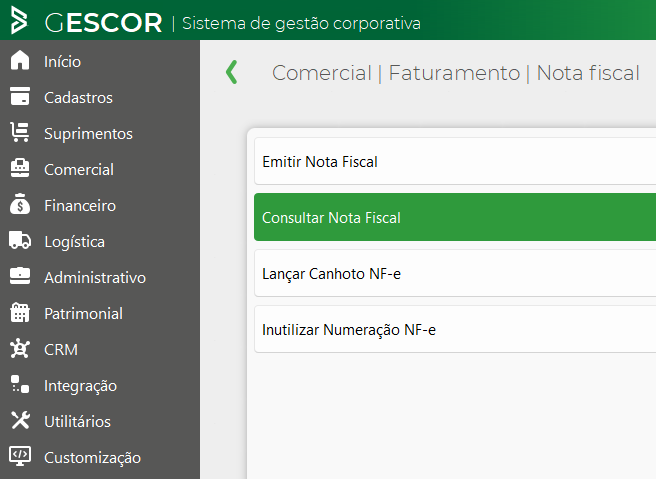656x479 pixels.
Task: Select Lançar Canhoto NF-e option
Action: click(455, 273)
